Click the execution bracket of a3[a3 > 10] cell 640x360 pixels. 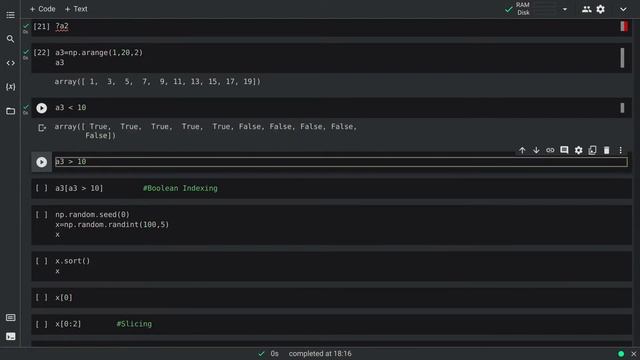[41, 188]
